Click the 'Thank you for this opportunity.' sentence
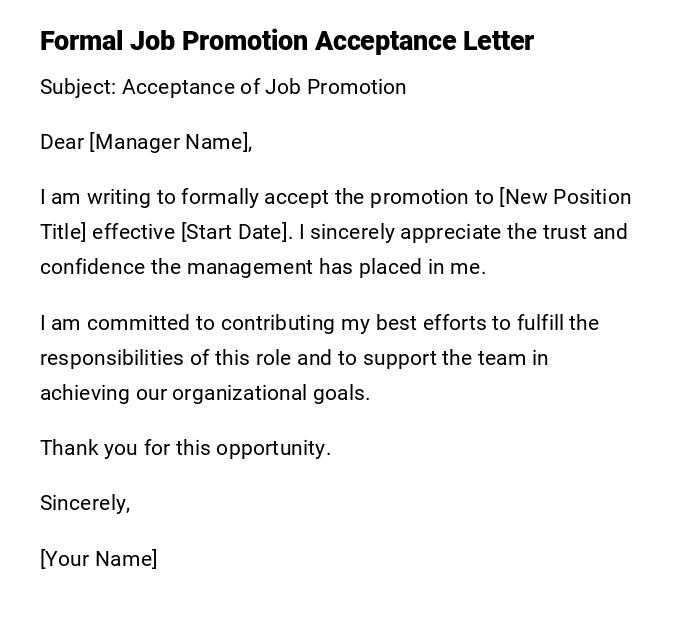Screen dimensions: 700x621 pos(185,448)
